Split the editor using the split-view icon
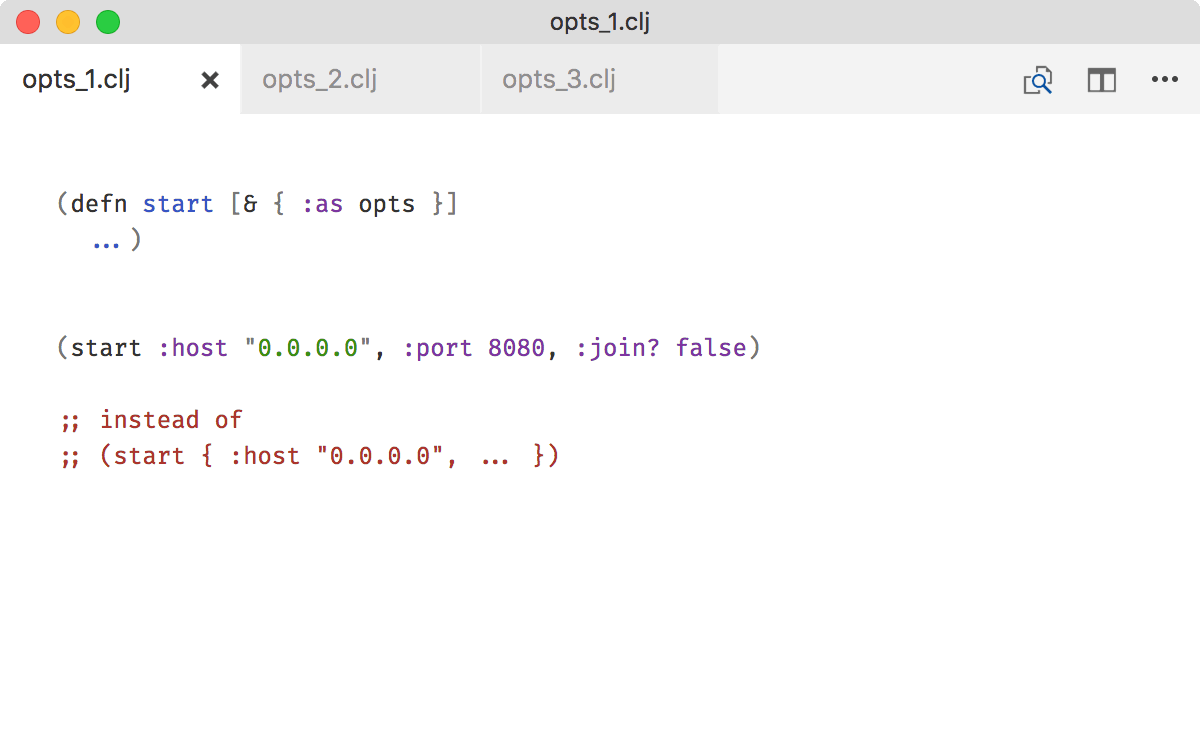Image resolution: width=1200 pixels, height=742 pixels. [x=1101, y=80]
